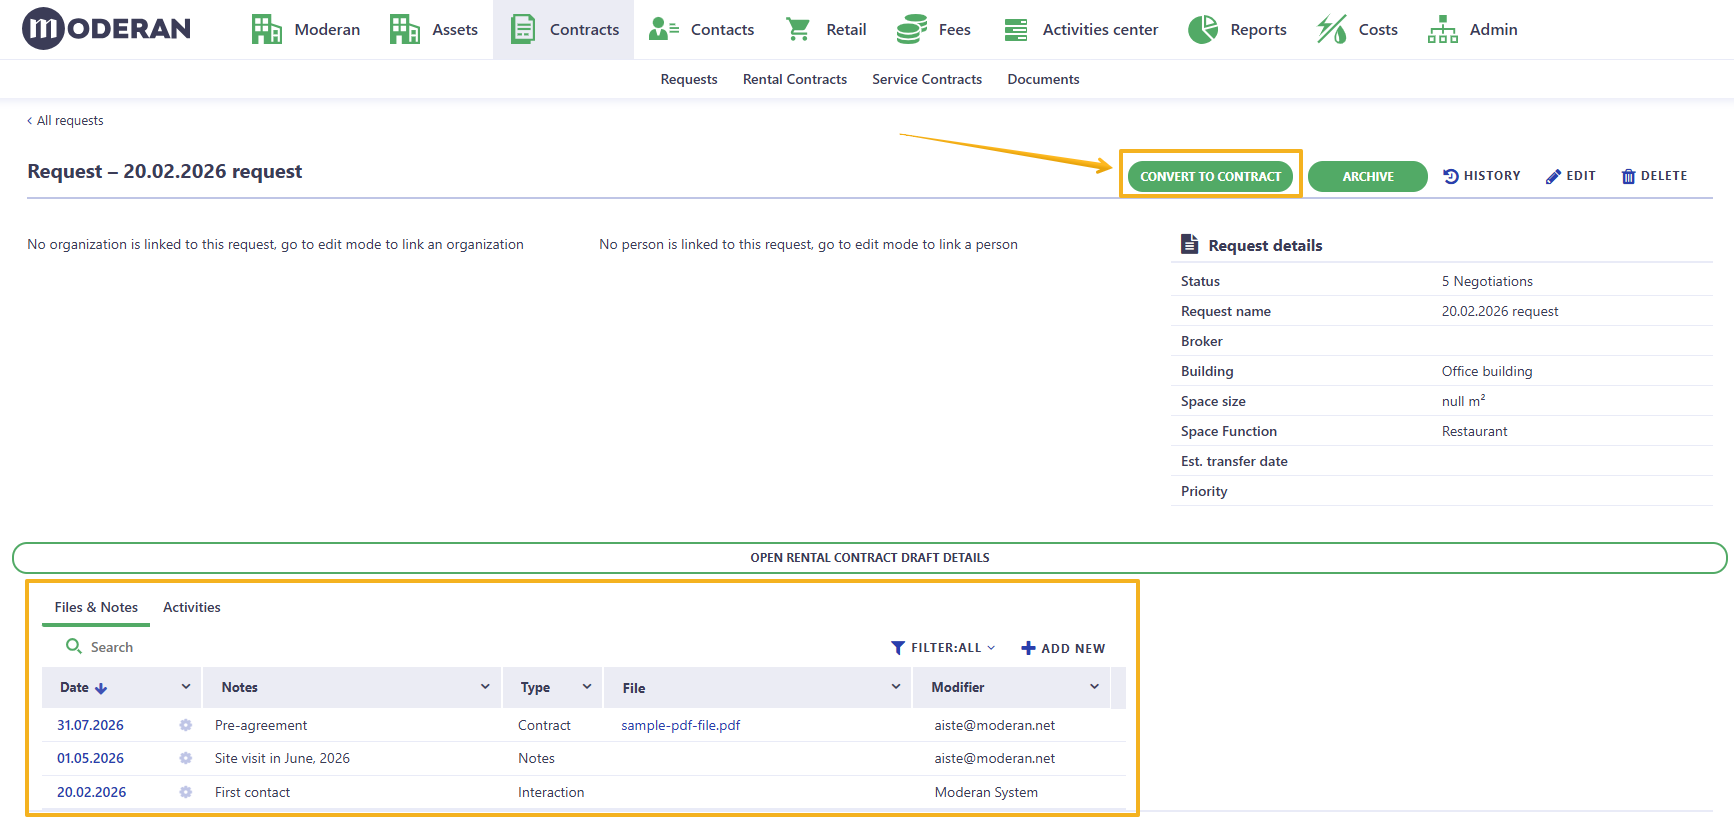
Task: Click gear icon on First contact row
Action: pos(185,792)
